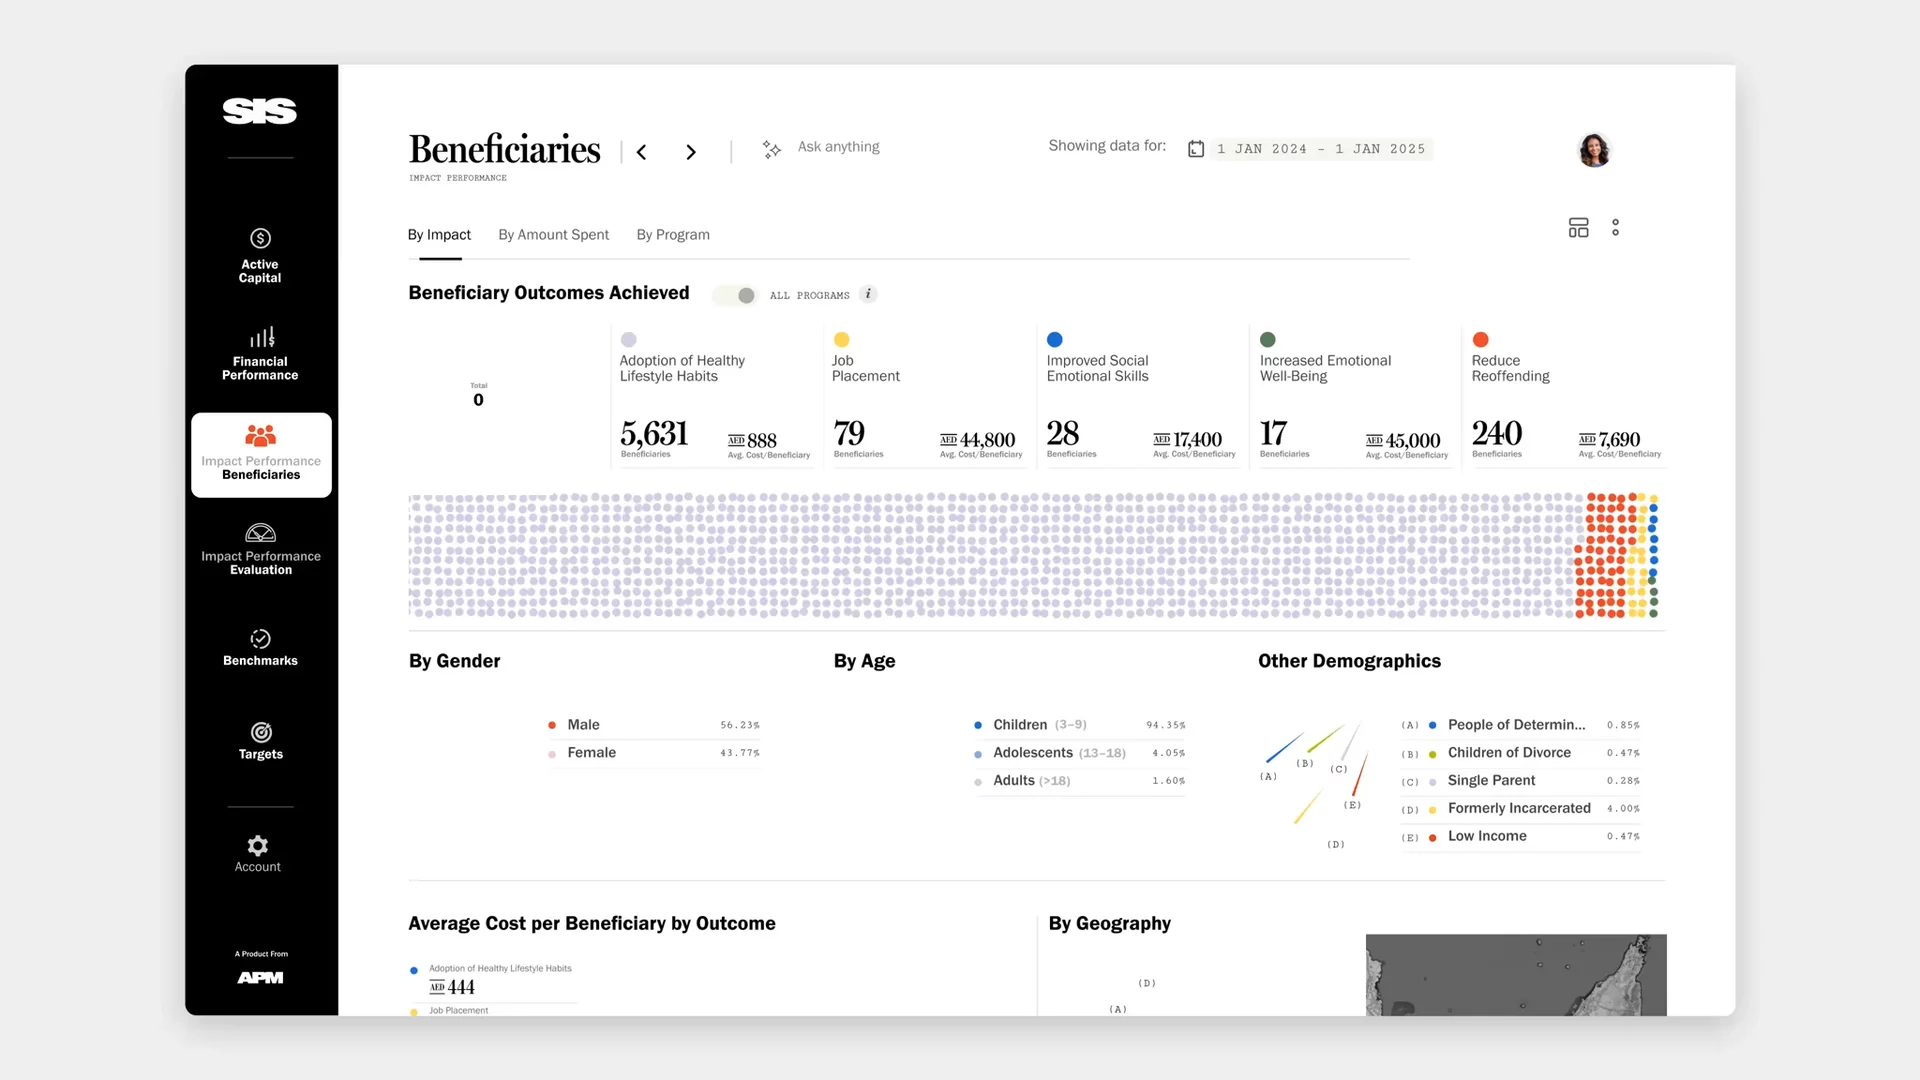
Task: Click the By Geography map thumbnail
Action: point(1515,974)
